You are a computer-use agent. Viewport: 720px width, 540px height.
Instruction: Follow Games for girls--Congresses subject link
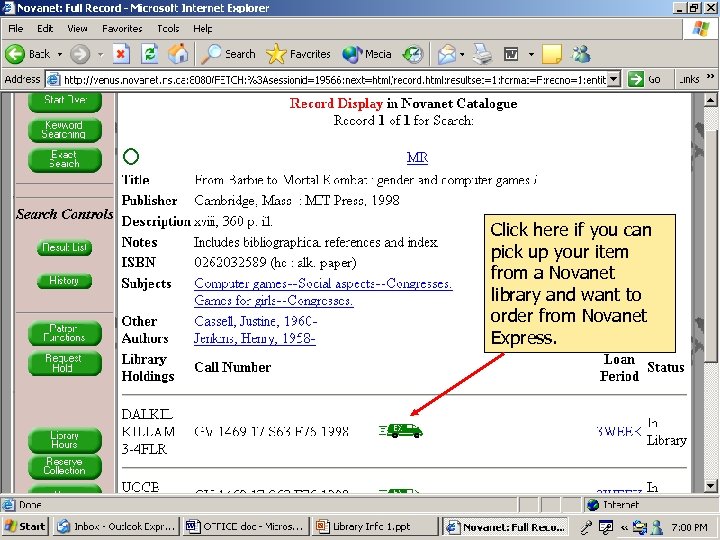click(274, 301)
